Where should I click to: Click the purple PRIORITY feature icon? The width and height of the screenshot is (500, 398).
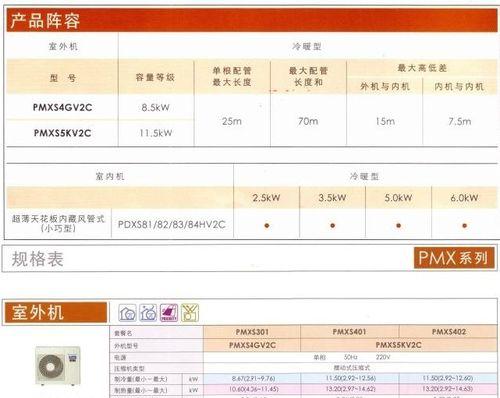click(x=169, y=313)
